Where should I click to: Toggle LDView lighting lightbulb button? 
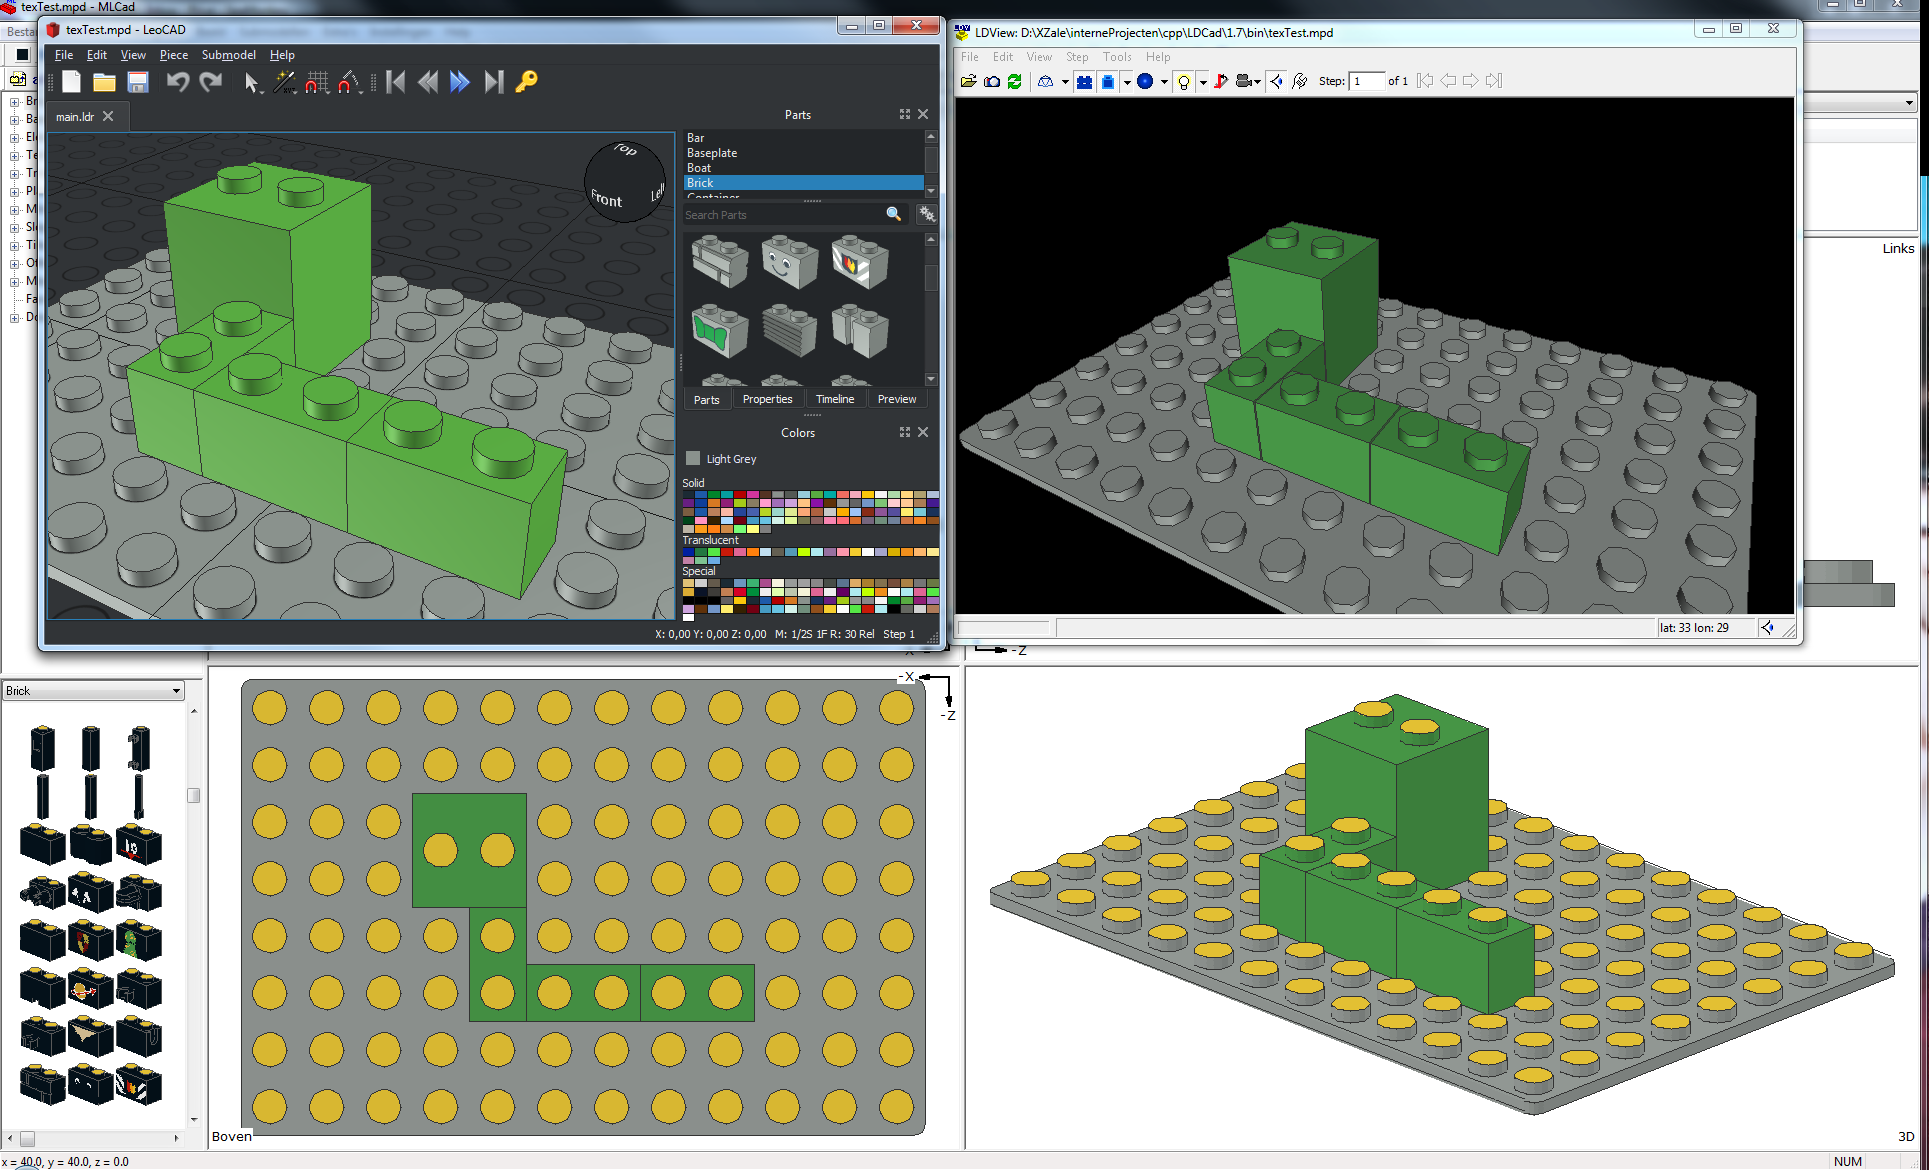tap(1184, 81)
